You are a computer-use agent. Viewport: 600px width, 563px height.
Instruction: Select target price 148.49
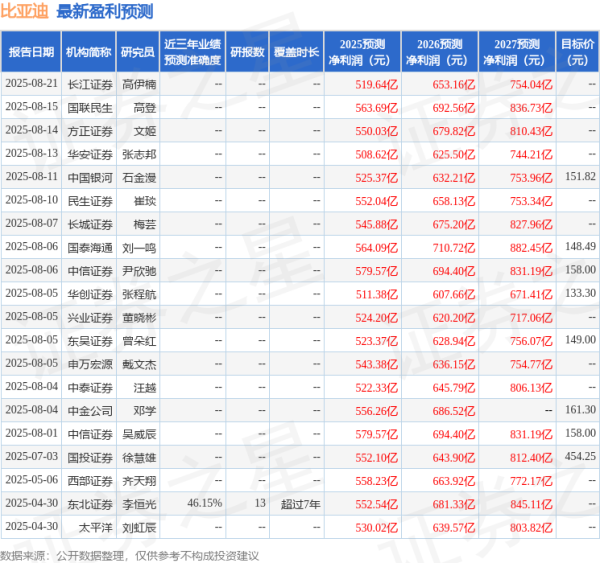pos(580,246)
